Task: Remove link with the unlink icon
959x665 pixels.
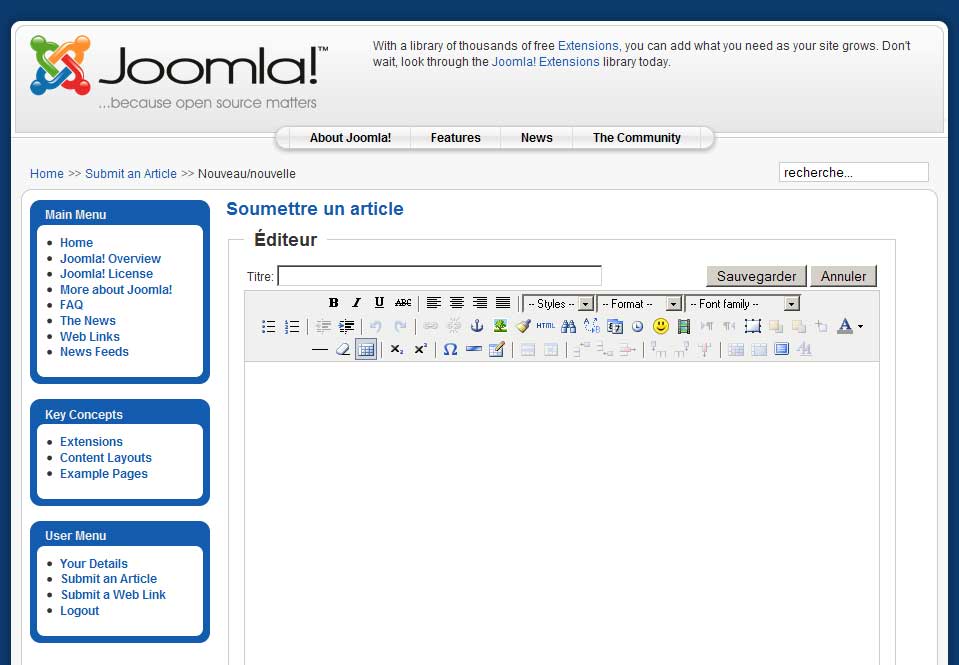Action: tap(454, 326)
